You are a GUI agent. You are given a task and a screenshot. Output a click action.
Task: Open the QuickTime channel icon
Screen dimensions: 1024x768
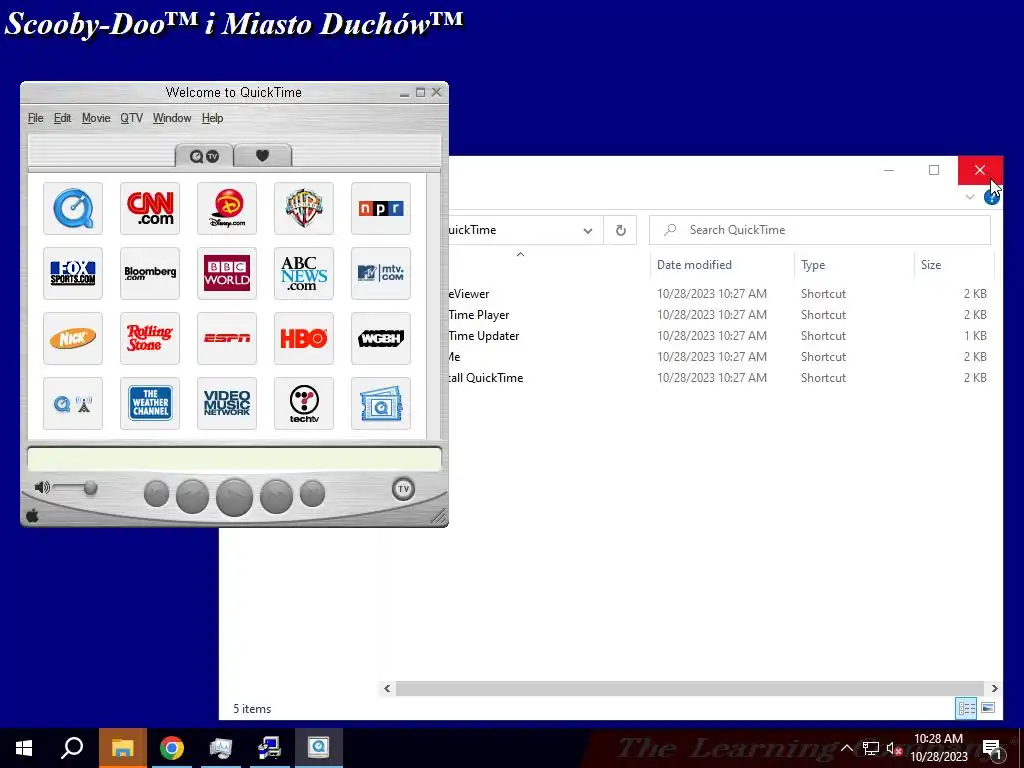point(72,208)
